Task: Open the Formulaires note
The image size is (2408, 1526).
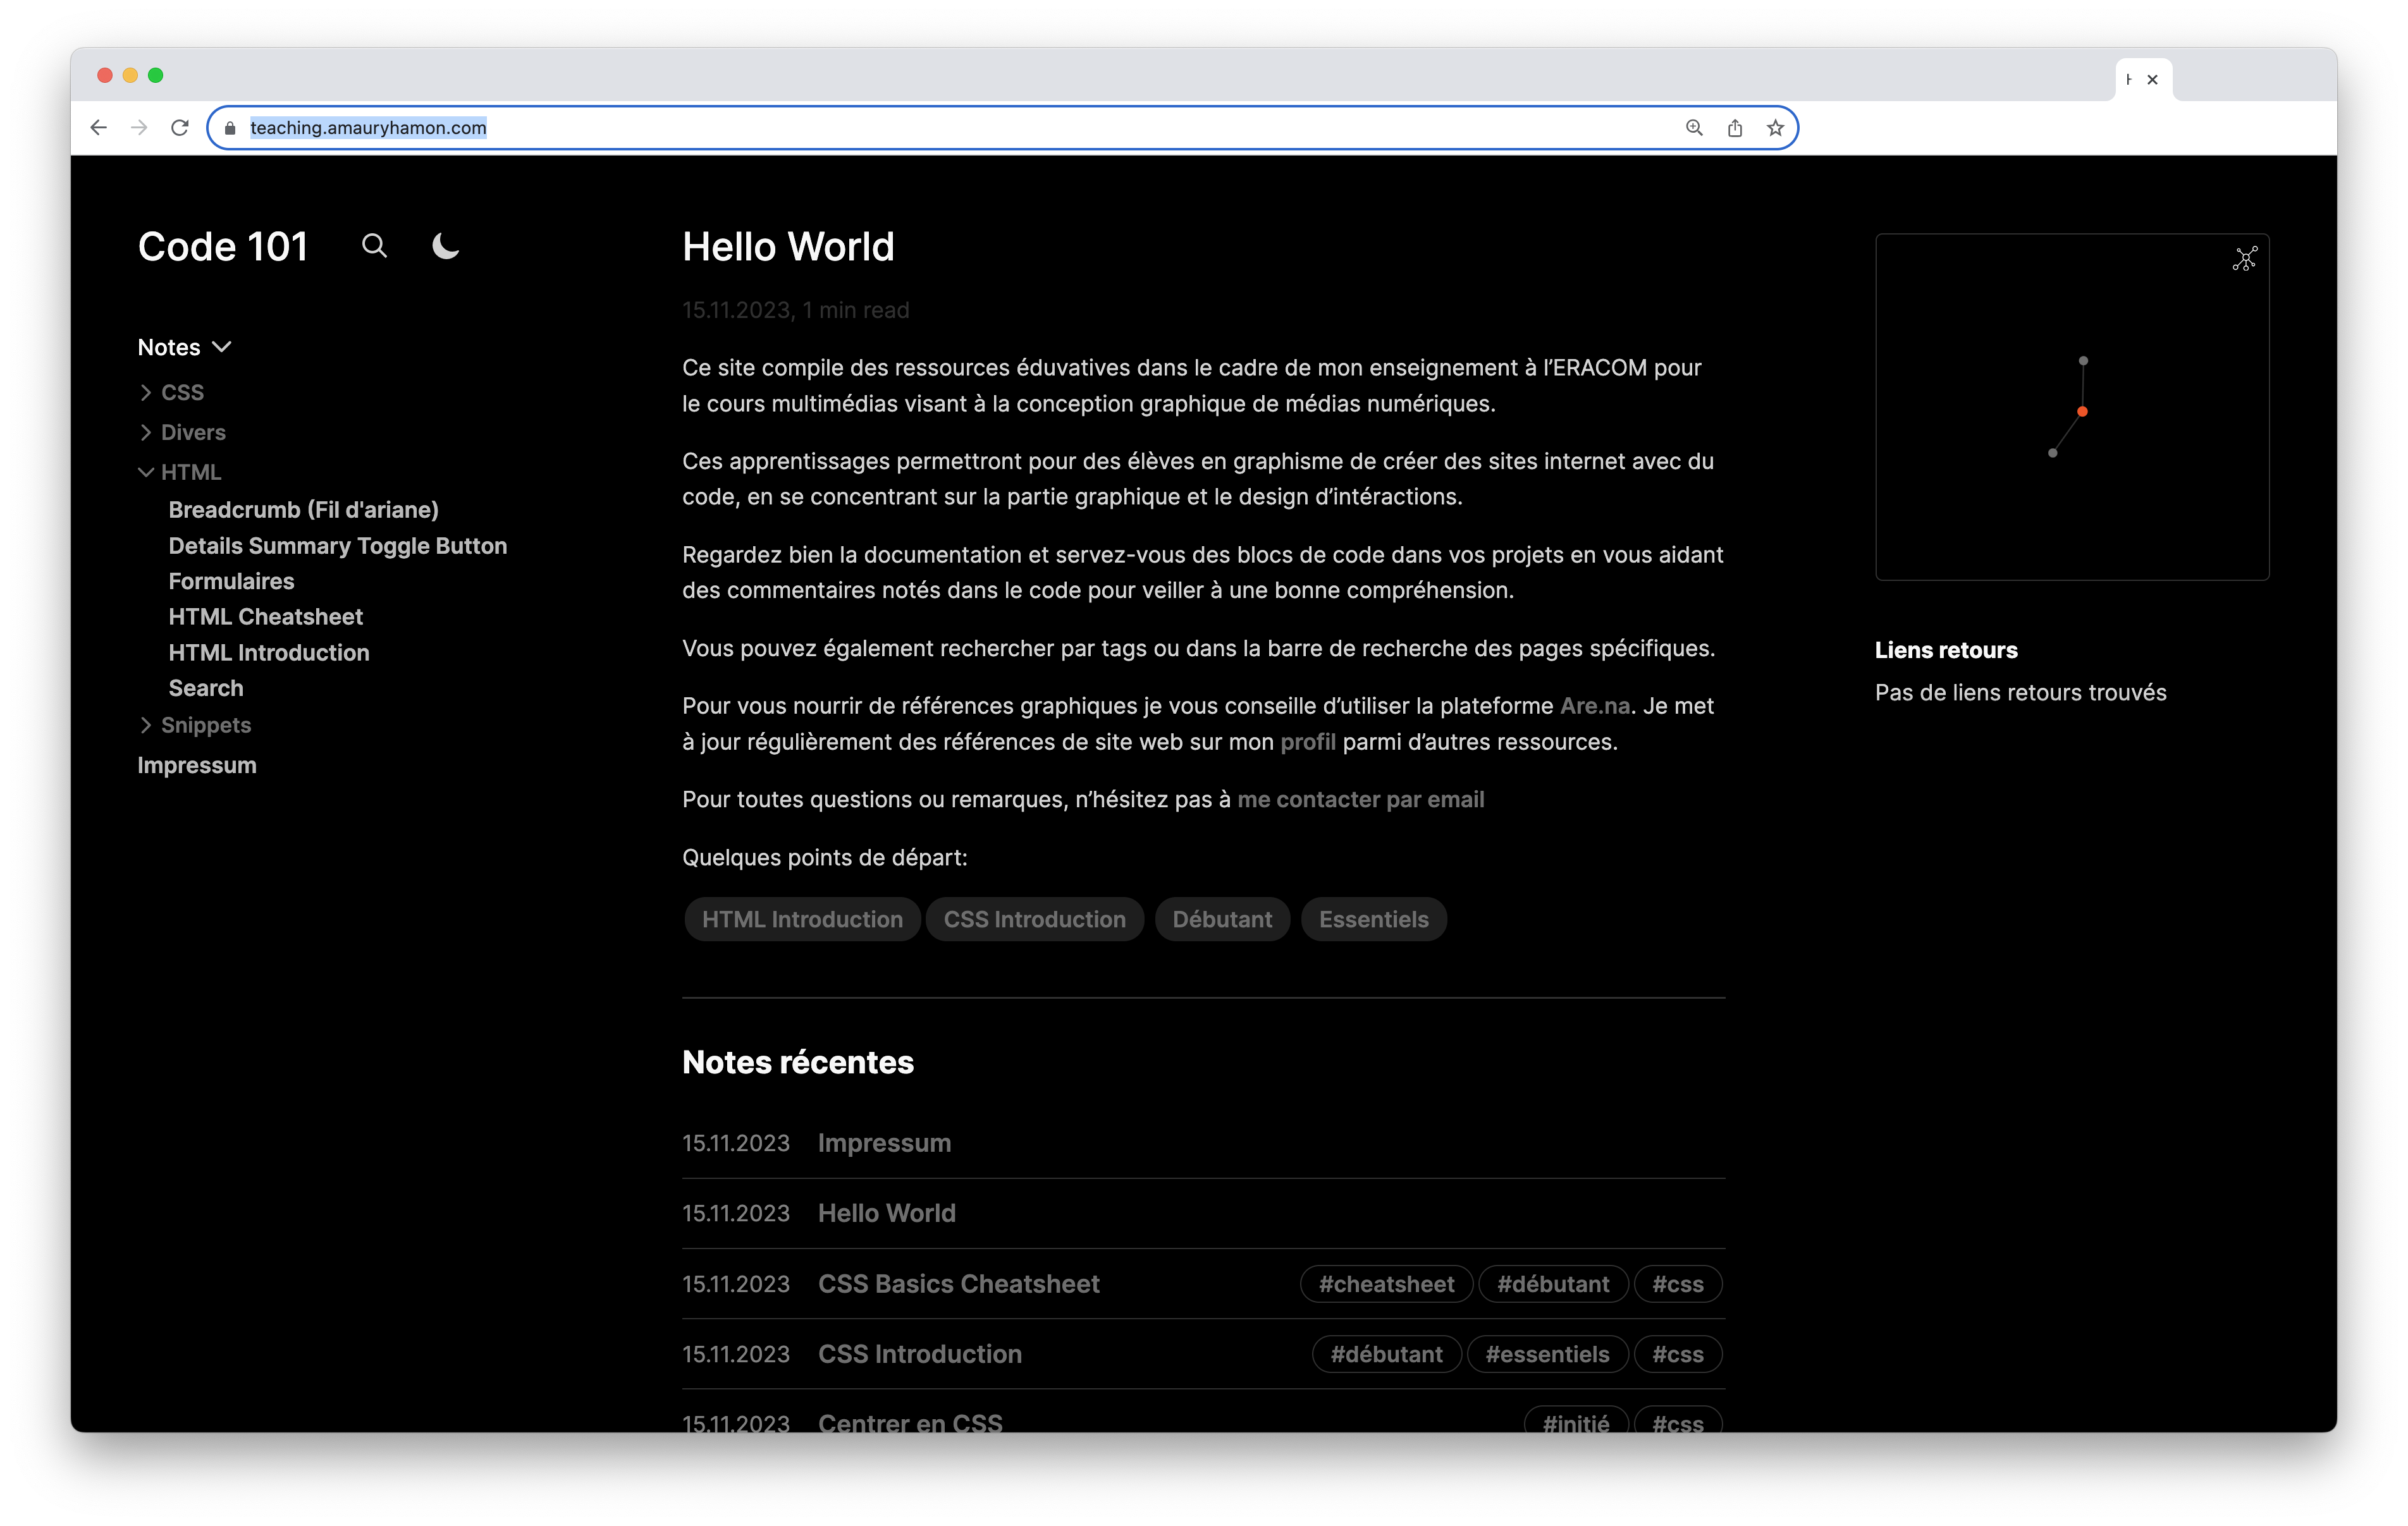Action: coord(231,581)
